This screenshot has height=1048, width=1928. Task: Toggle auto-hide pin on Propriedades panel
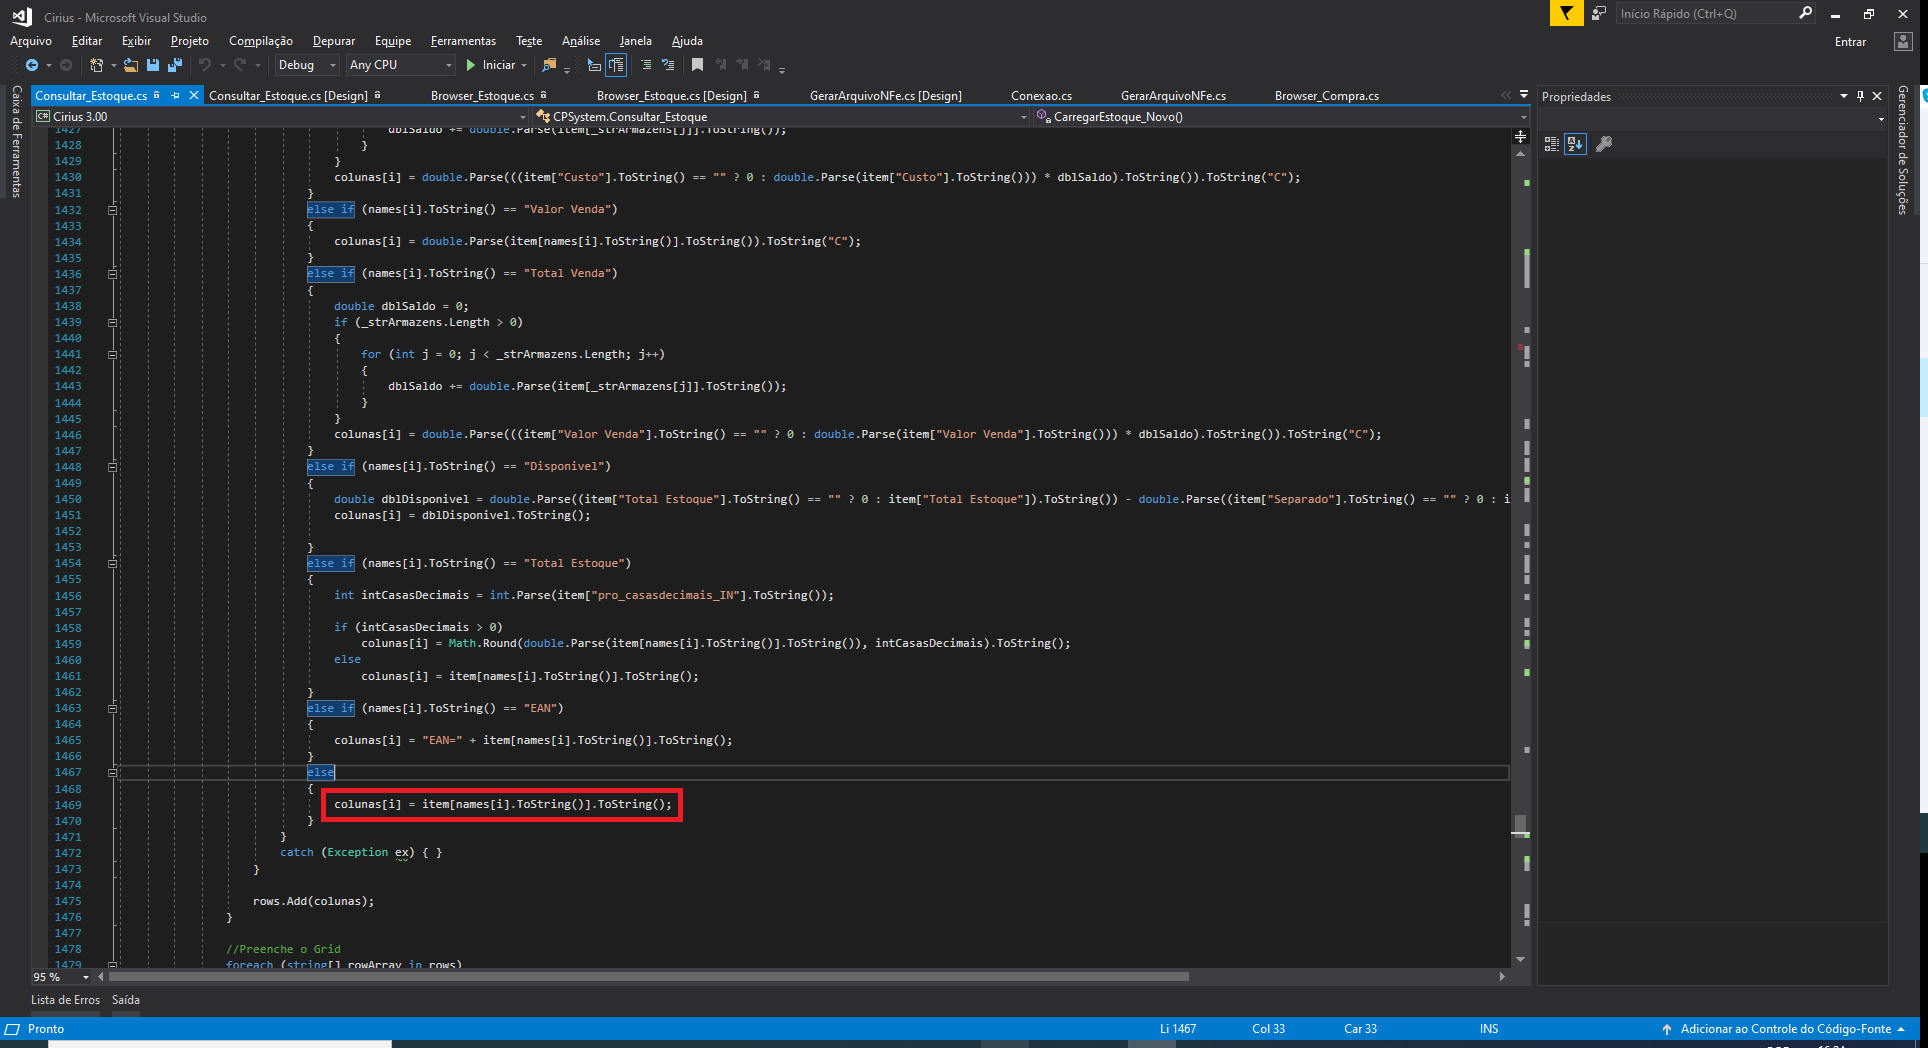click(x=1860, y=96)
